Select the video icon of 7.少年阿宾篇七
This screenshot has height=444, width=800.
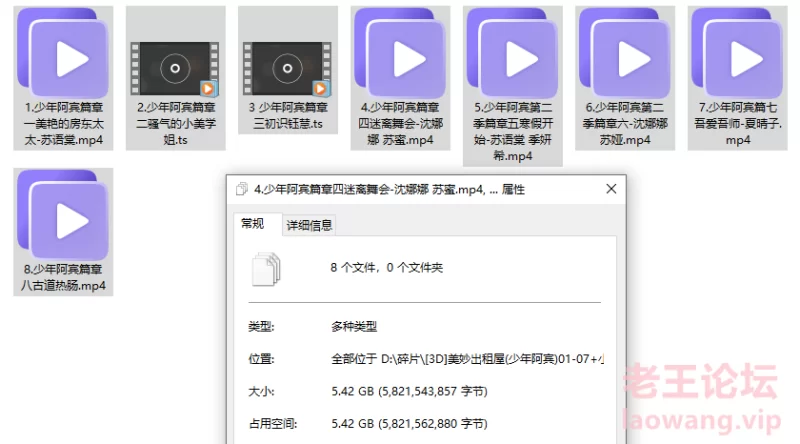pos(737,53)
